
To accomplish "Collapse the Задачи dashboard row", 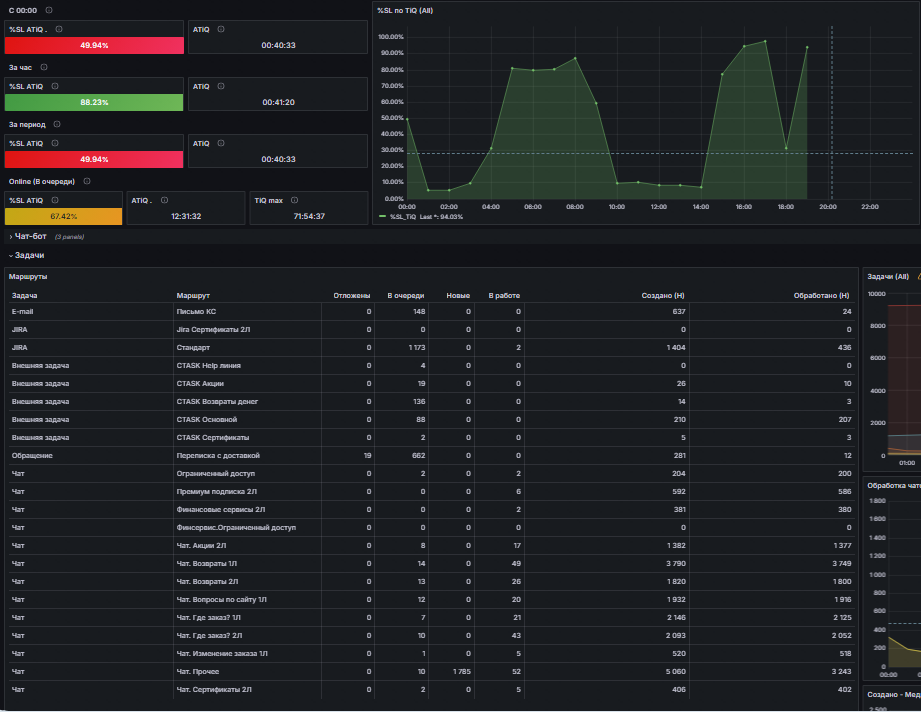I will click(26, 256).
